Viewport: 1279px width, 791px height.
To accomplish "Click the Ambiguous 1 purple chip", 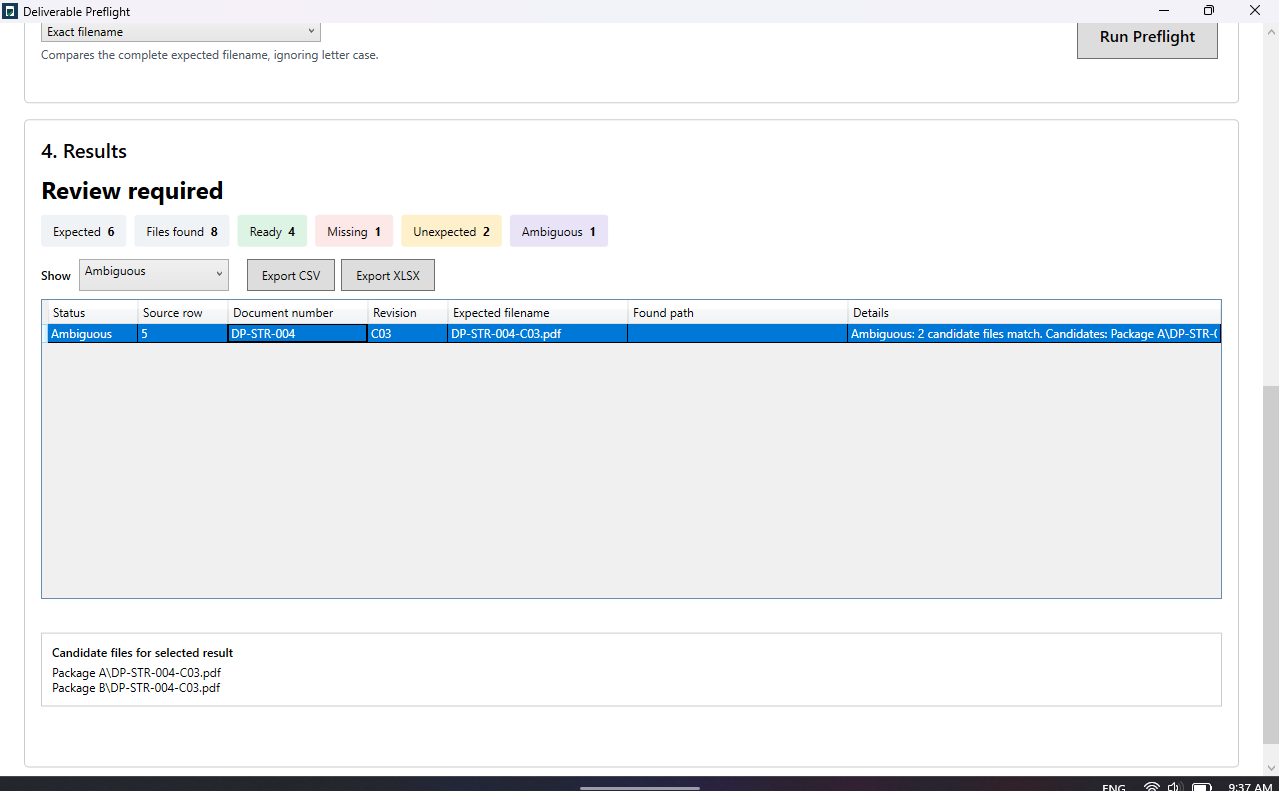I will pos(558,231).
